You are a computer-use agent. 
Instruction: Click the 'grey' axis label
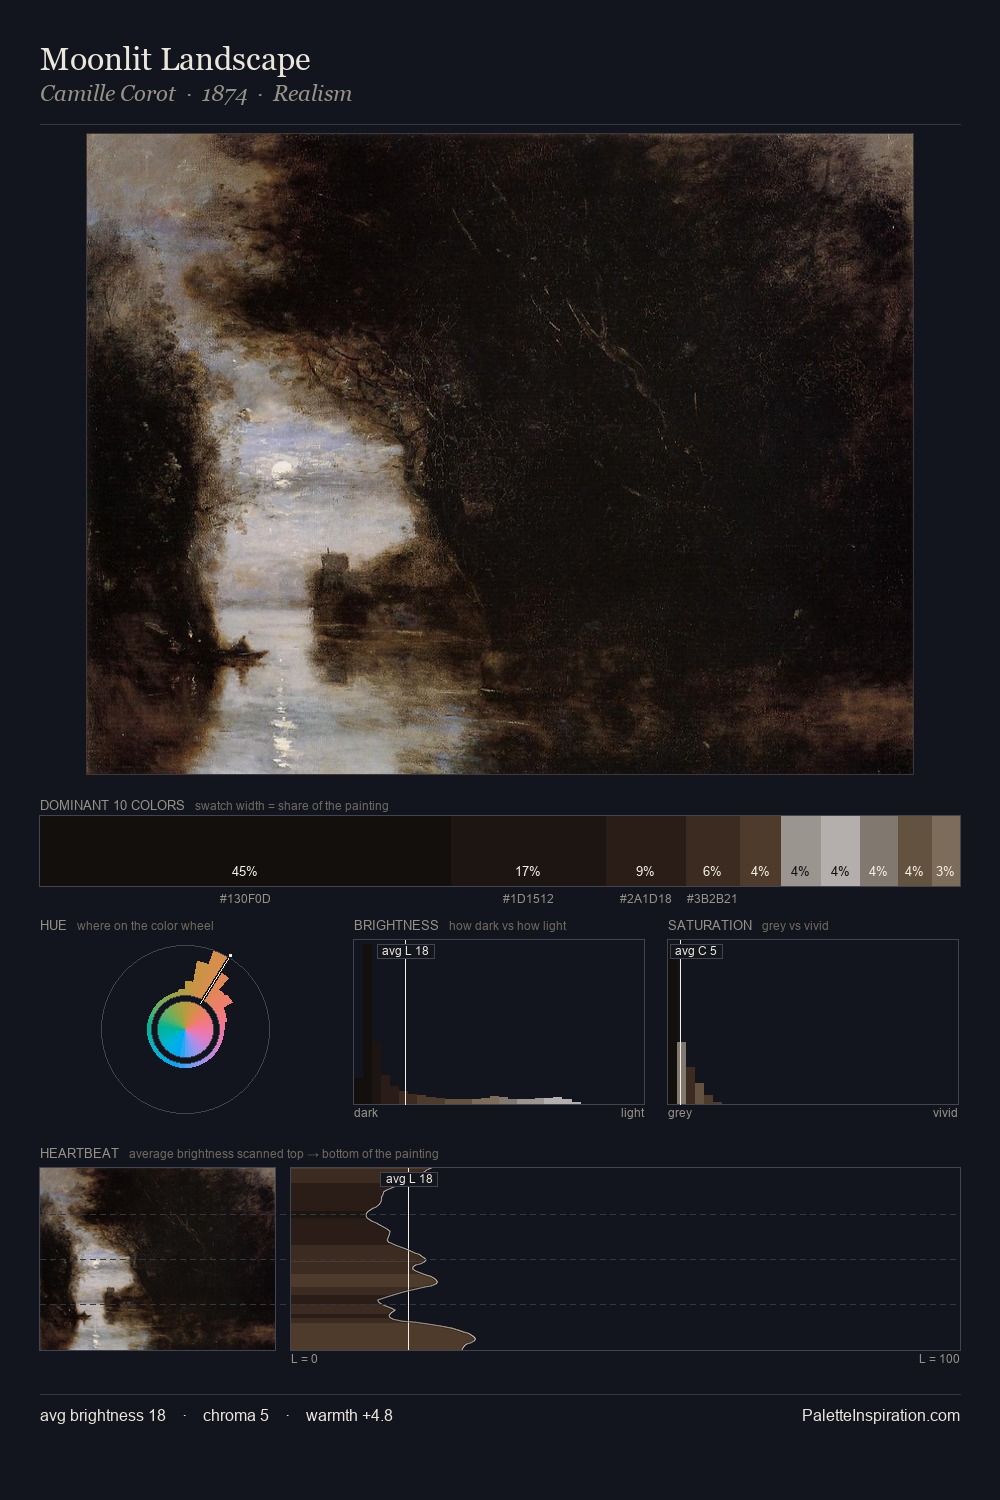pos(680,1113)
